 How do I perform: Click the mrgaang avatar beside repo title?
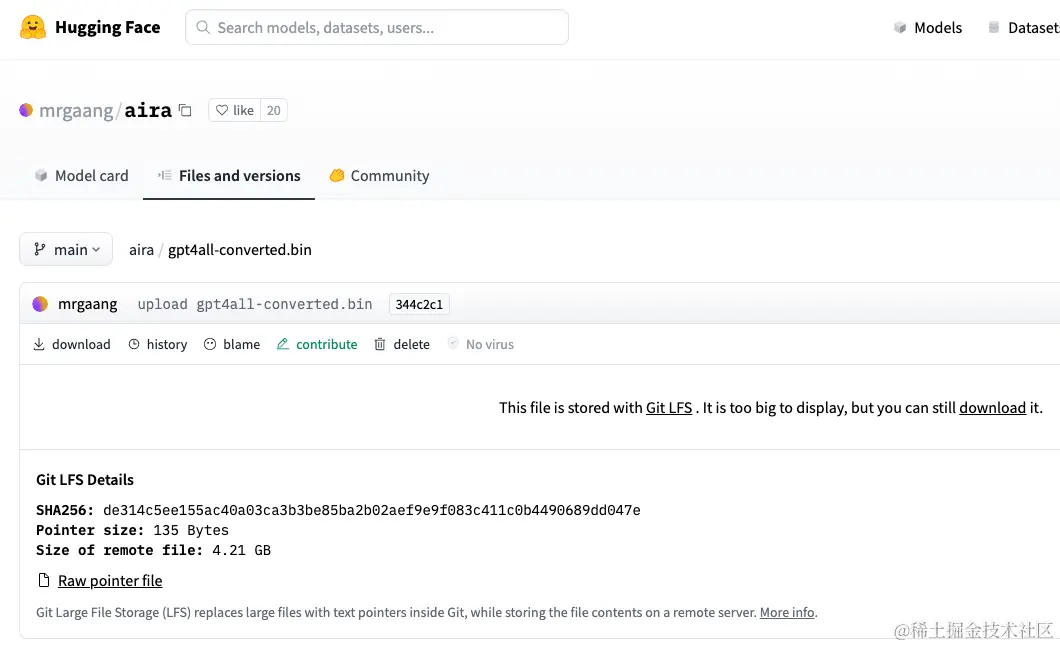coord(26,110)
